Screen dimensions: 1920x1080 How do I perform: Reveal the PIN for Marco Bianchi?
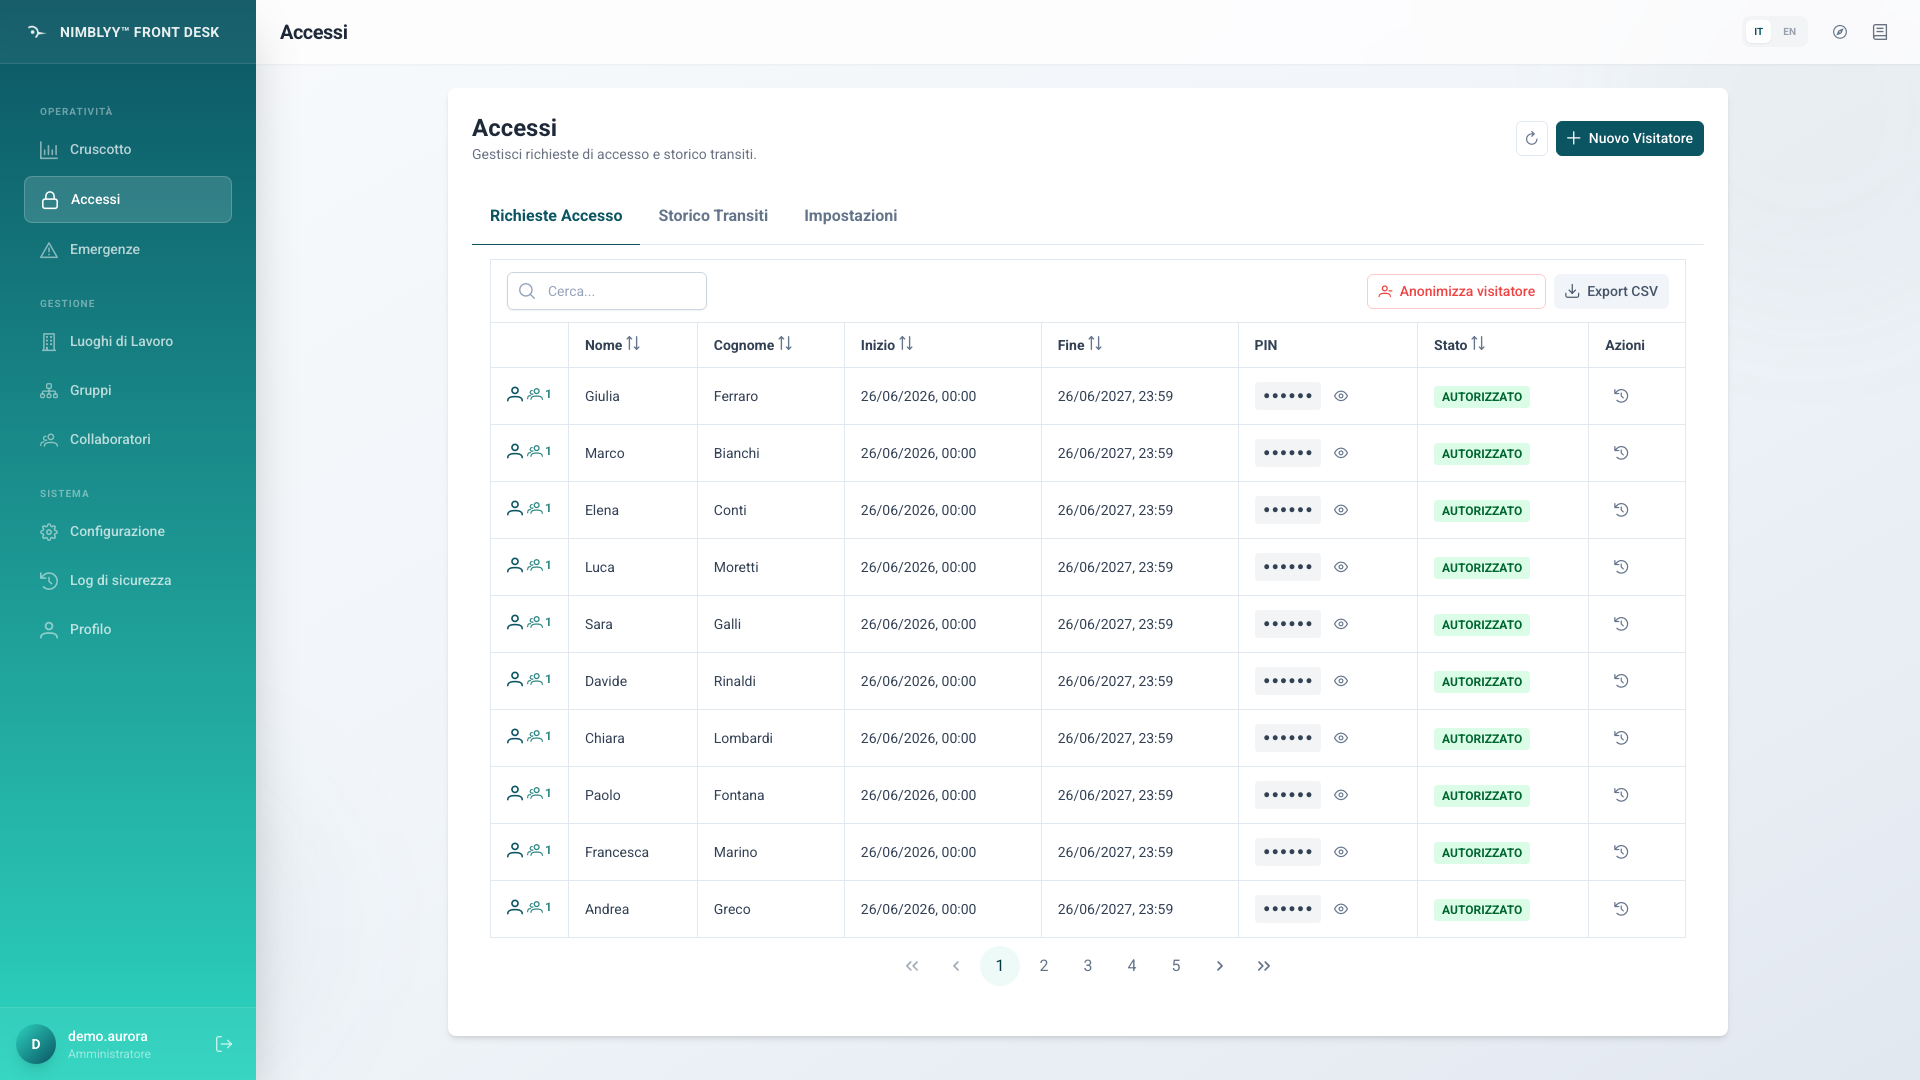coord(1341,453)
